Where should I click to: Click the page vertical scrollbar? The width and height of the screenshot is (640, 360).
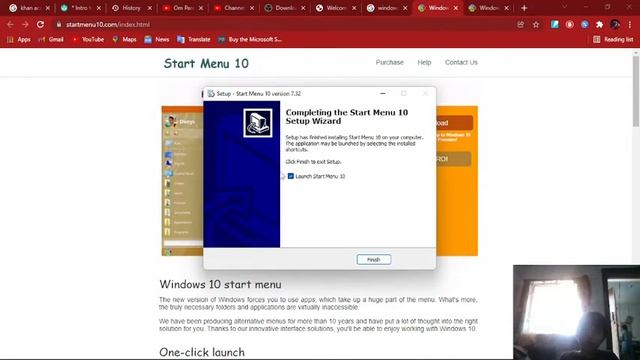coord(636,91)
